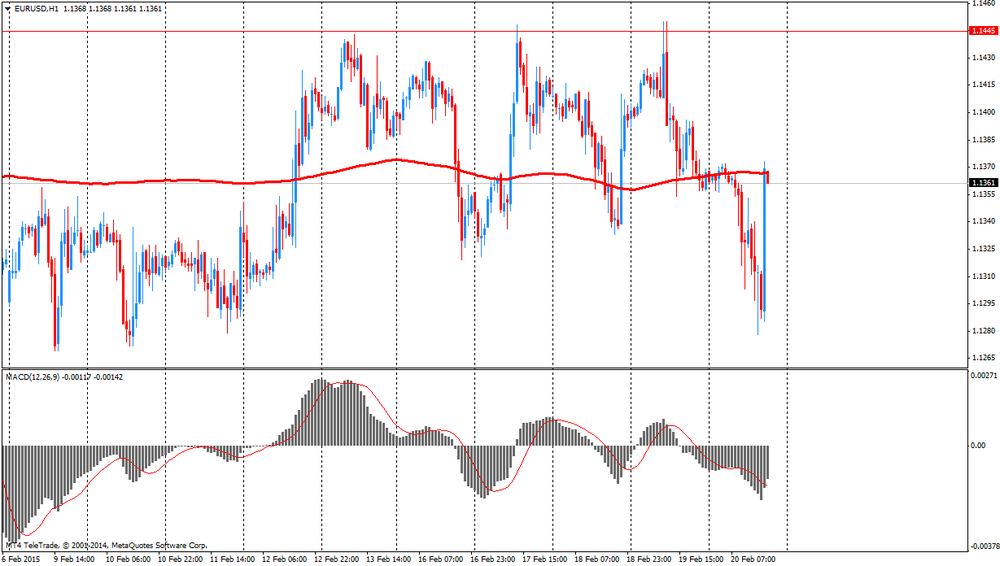
Task: Click the red 1.1445 price level label
Action: [x=983, y=31]
